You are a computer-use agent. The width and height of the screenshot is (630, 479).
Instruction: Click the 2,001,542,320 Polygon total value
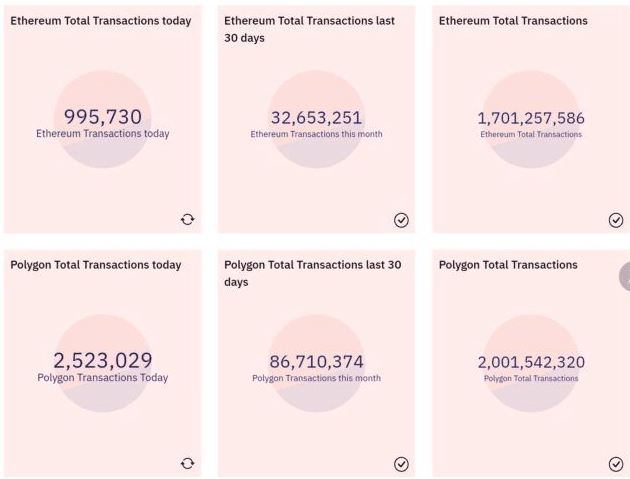pos(531,362)
